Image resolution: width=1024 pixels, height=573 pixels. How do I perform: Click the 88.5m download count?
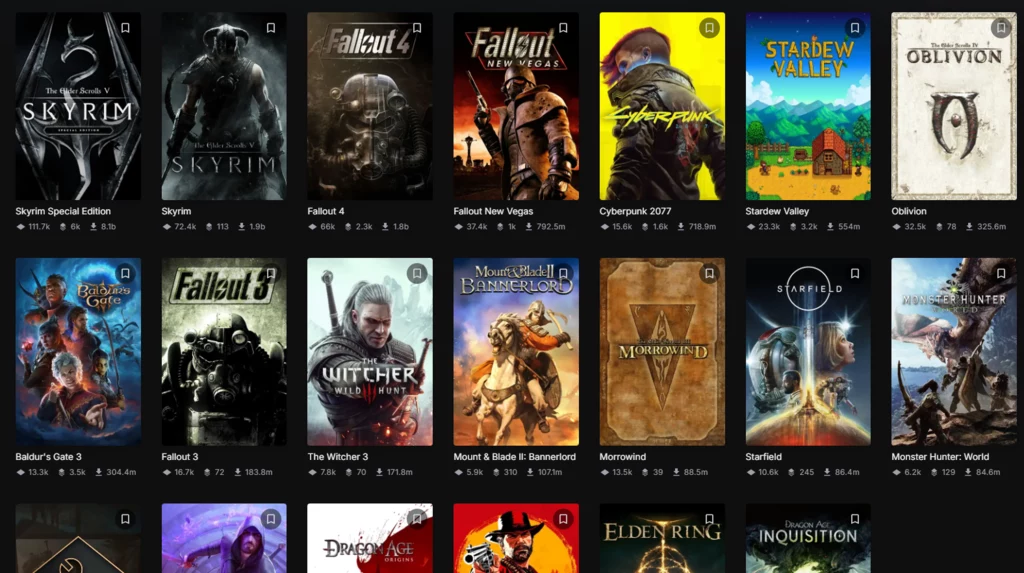[x=690, y=472]
